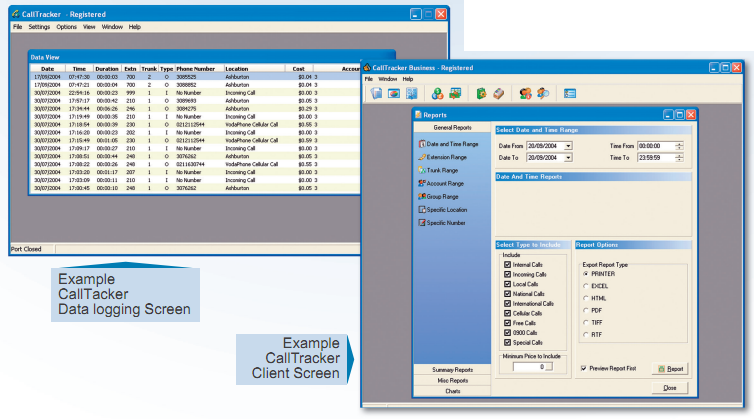Open File menu in CallTracker Business
The height and width of the screenshot is (419, 754).
(368, 79)
